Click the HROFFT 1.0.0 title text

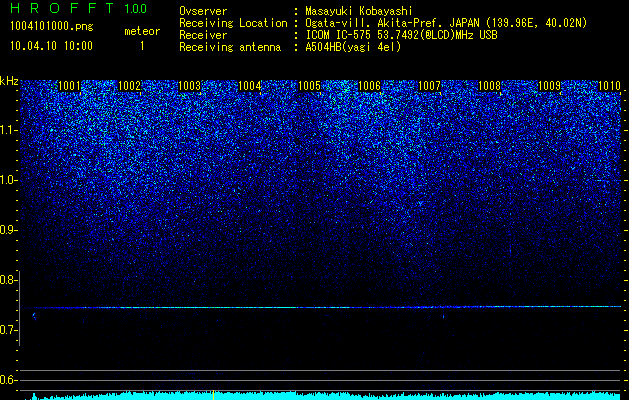(79, 8)
